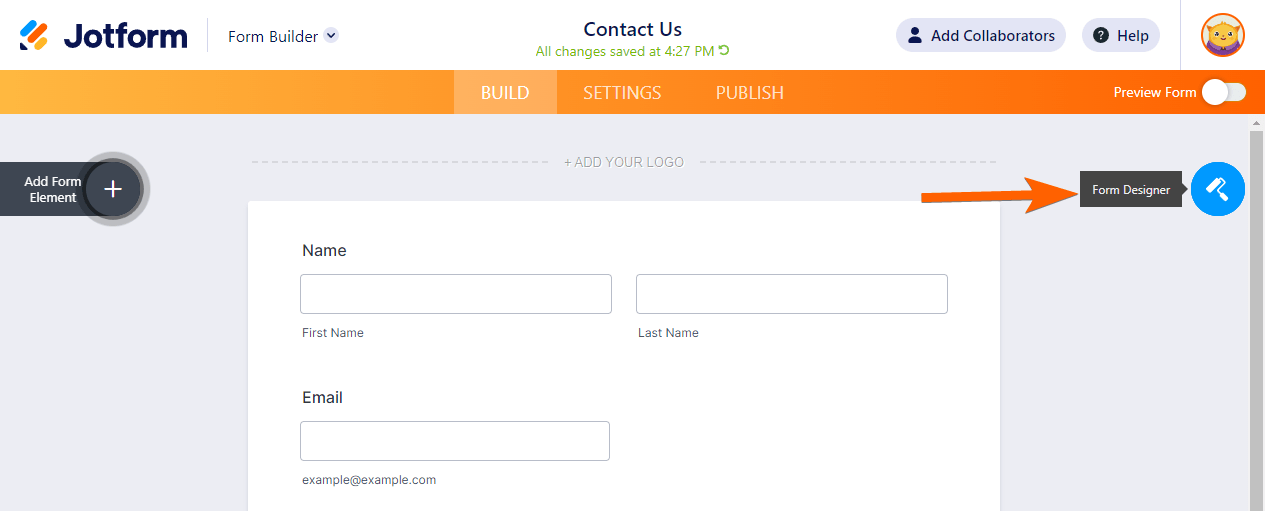This screenshot has width=1265, height=511.
Task: Click the Last Name input field
Action: coord(791,294)
